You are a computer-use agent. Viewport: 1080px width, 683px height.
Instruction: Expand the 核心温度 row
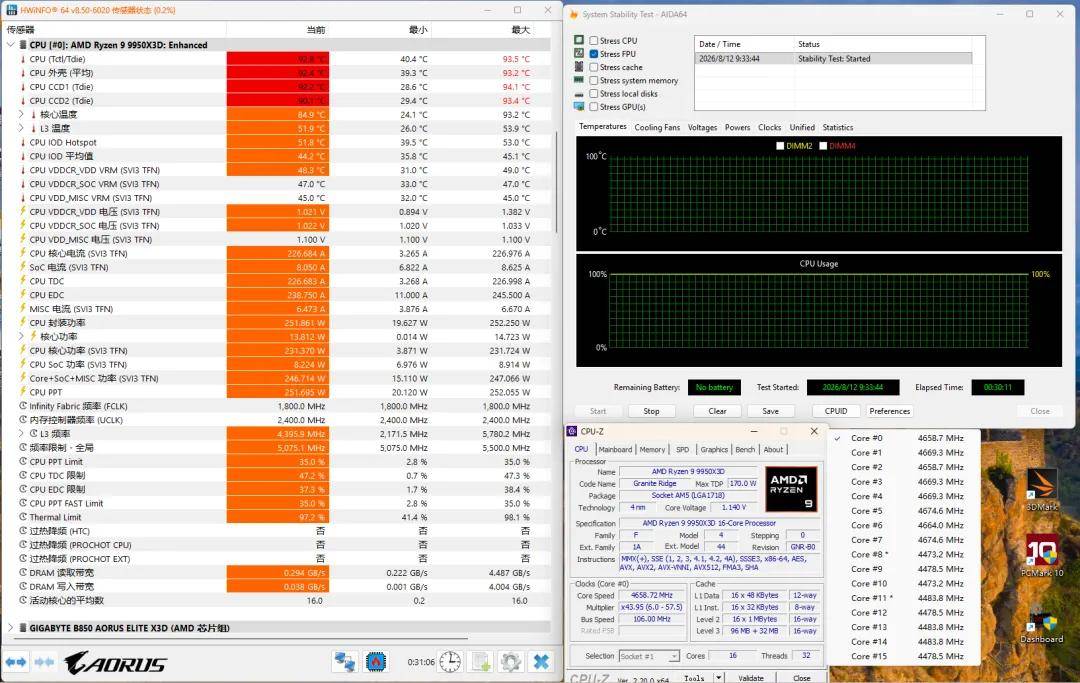[21, 114]
